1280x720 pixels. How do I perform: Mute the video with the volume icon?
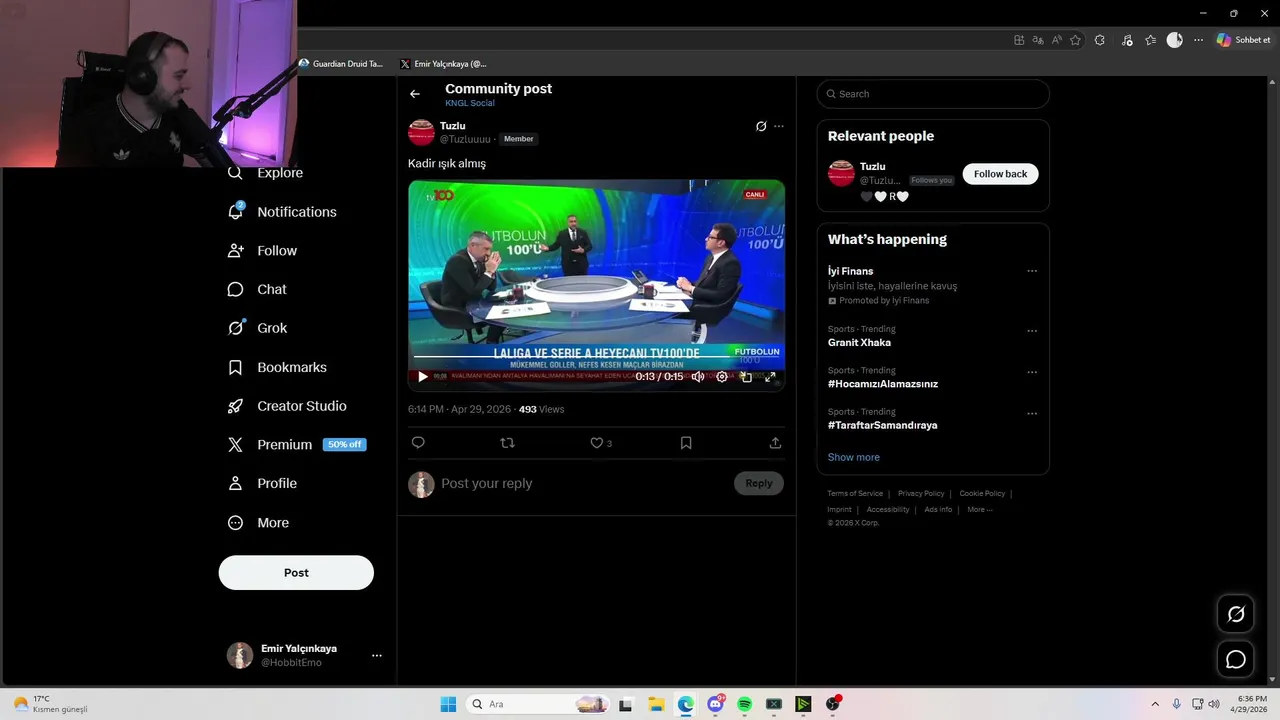pos(698,377)
